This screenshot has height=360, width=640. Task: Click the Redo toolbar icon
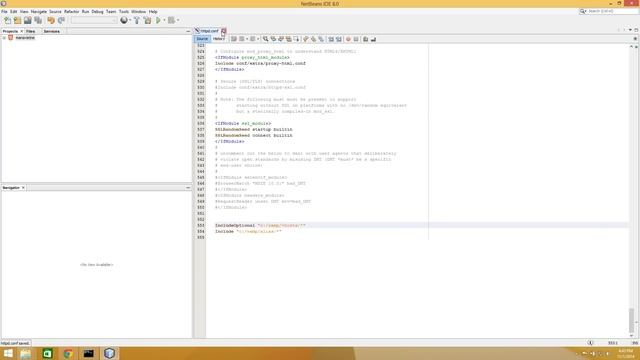[61, 20]
